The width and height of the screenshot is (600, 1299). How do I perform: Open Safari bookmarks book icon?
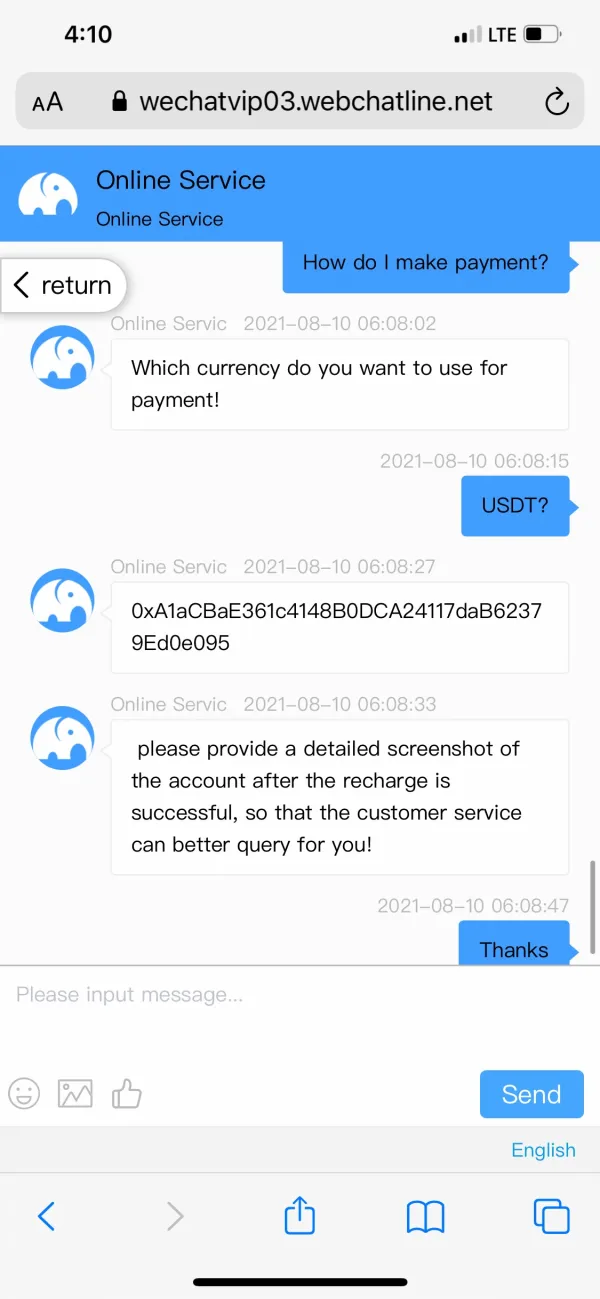(425, 1216)
